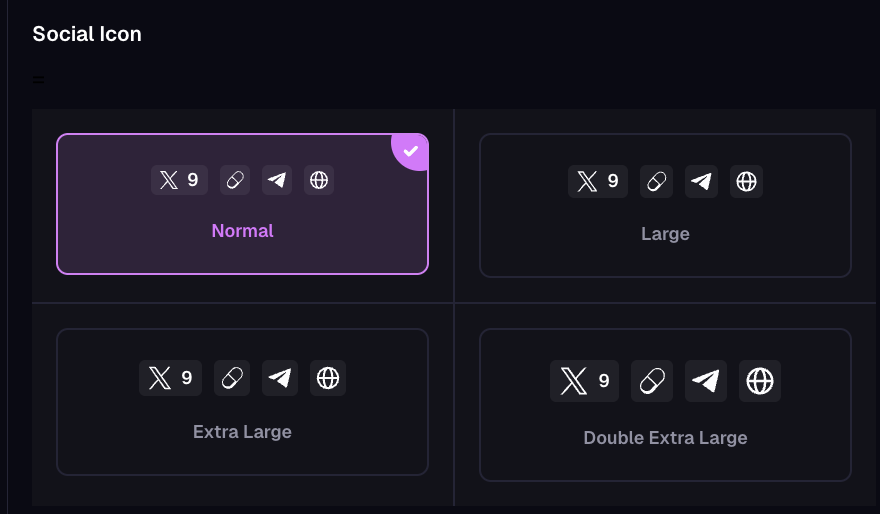Screen dimensions: 880x514
Task: Click the globe icon in the Normal card
Action: 319,181
